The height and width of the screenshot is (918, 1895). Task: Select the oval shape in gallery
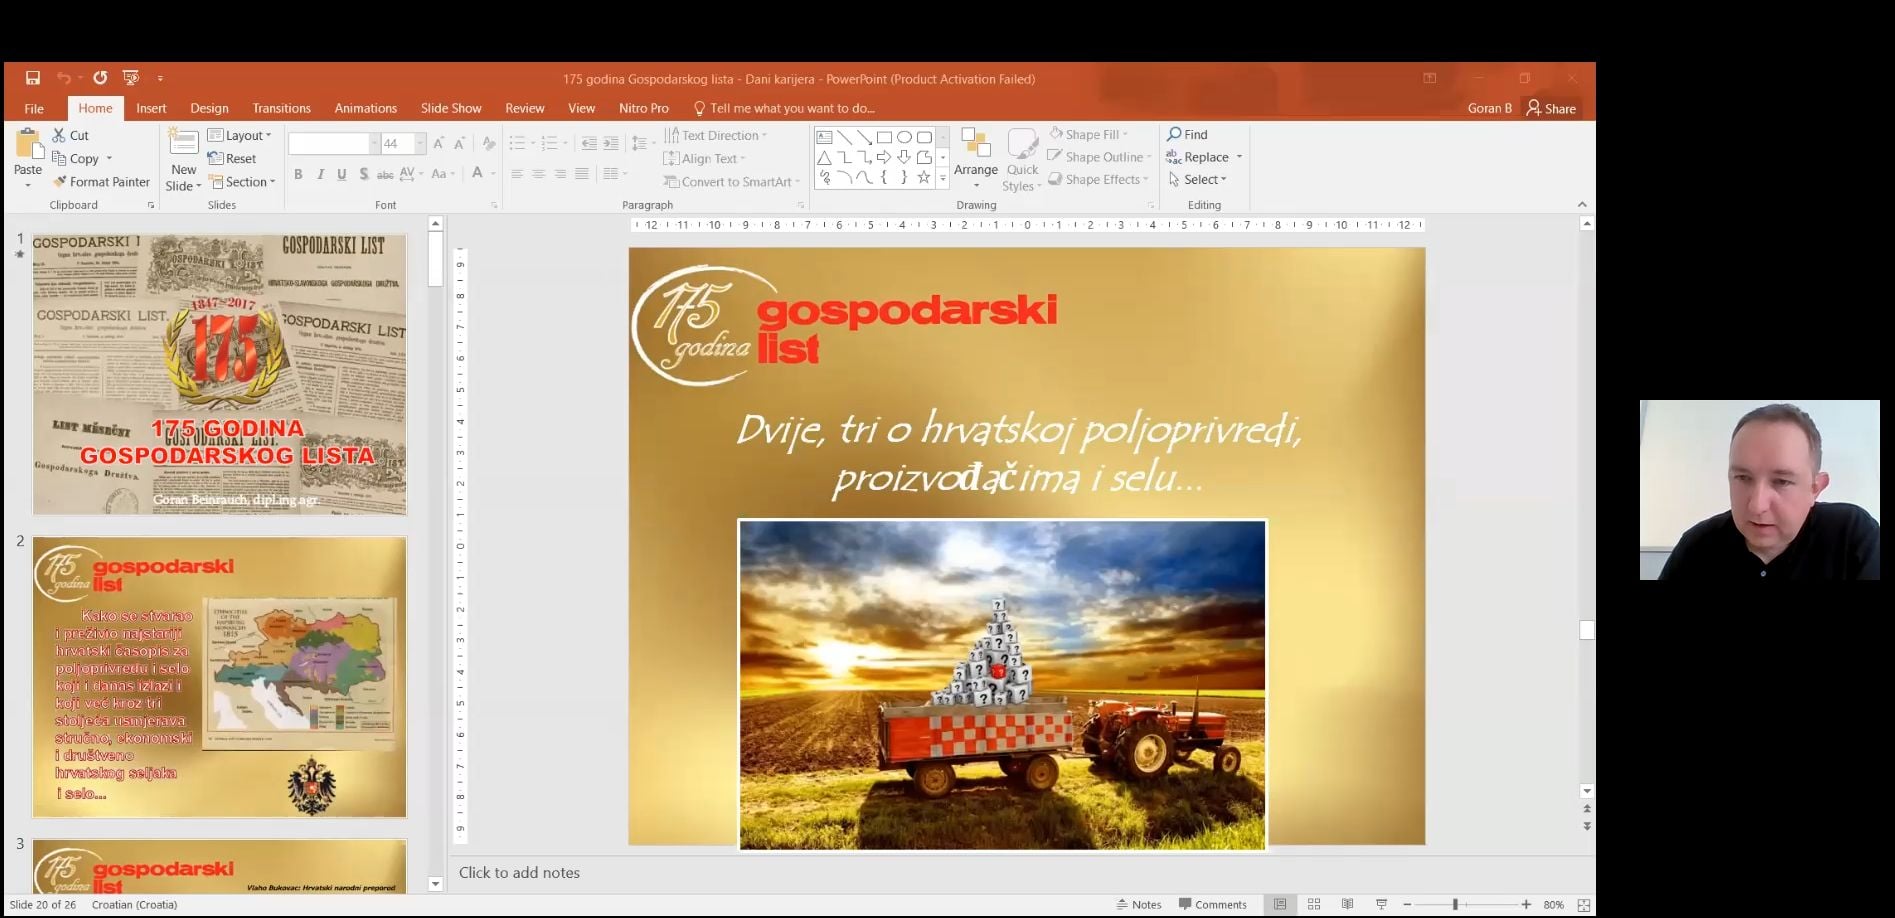(904, 137)
